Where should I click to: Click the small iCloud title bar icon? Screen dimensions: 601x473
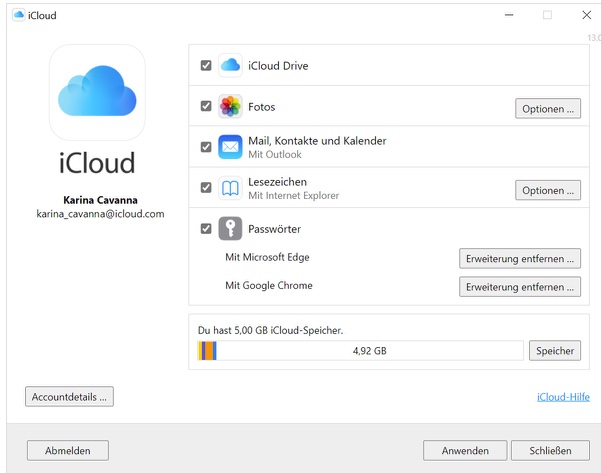point(18,15)
